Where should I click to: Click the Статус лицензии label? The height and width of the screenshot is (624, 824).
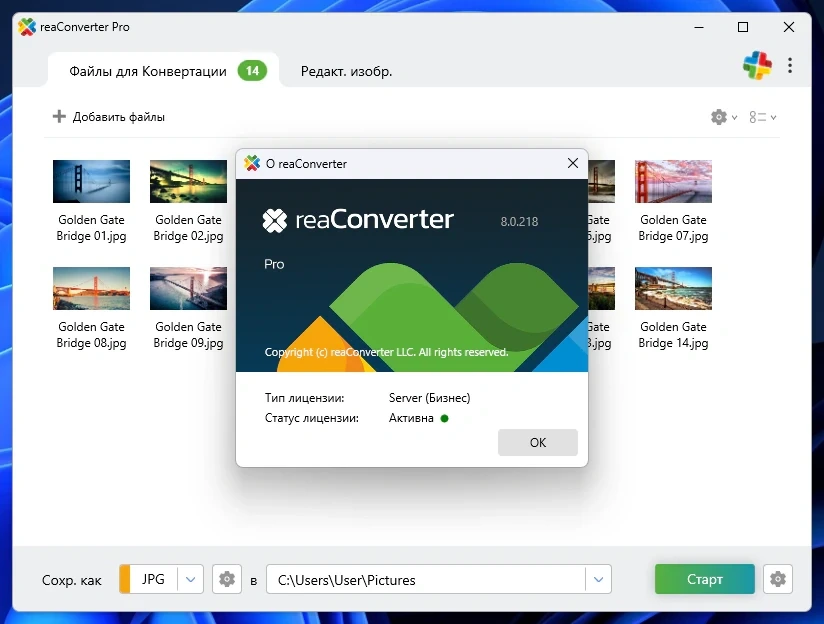[x=312, y=418]
